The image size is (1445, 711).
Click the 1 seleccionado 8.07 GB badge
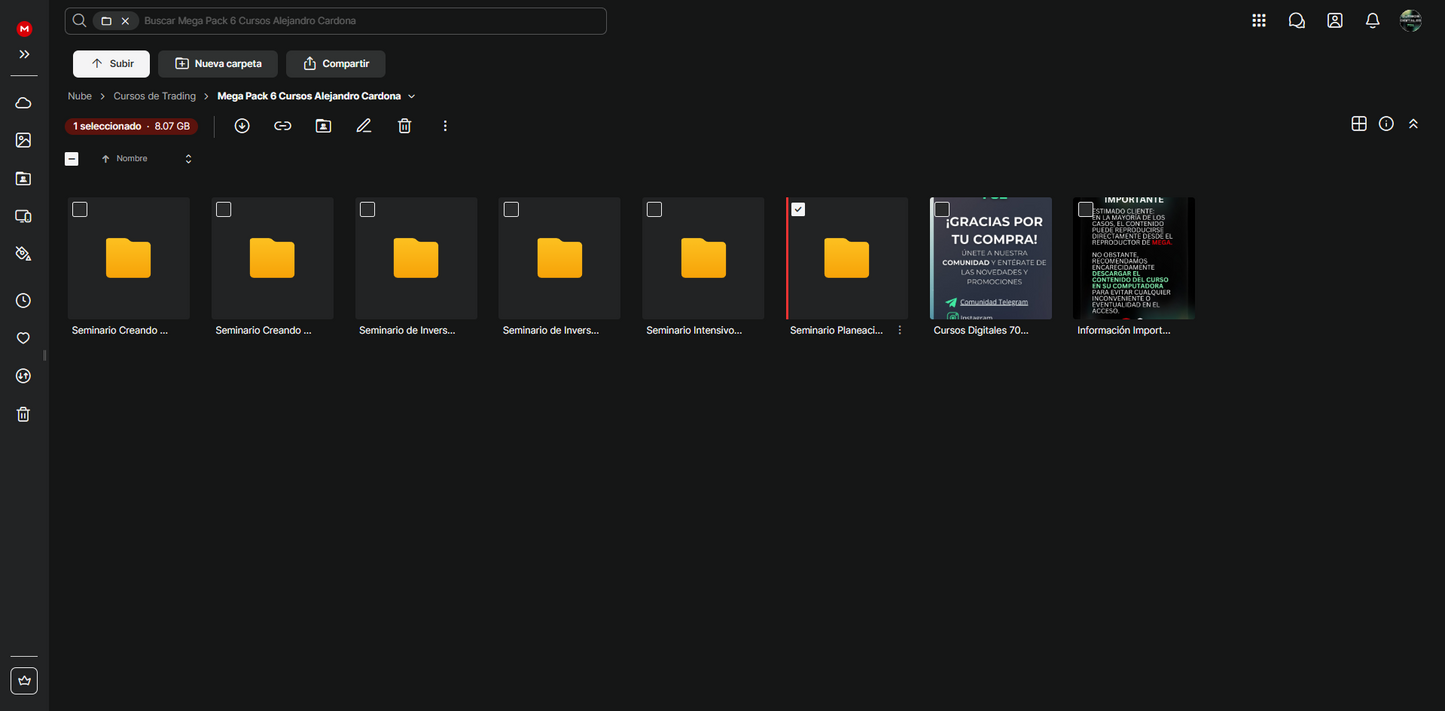[131, 126]
